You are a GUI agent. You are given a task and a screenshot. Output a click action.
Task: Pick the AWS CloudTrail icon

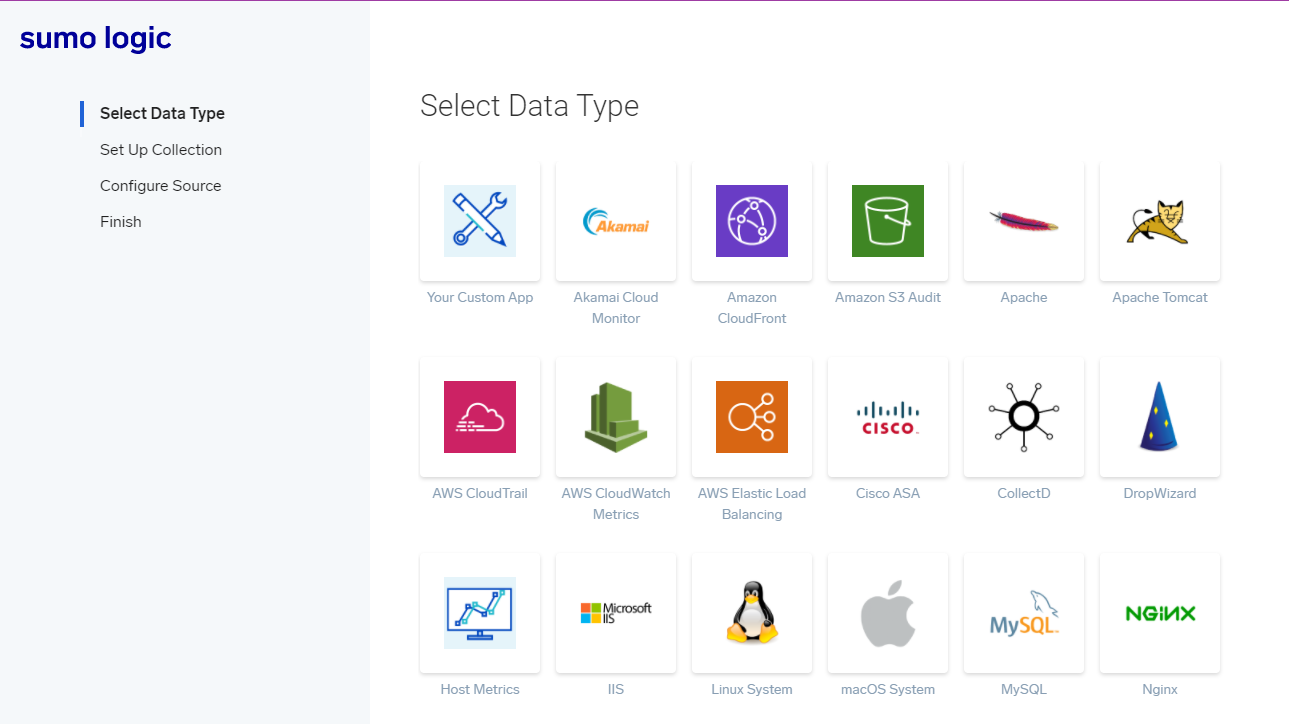pyautogui.click(x=480, y=417)
